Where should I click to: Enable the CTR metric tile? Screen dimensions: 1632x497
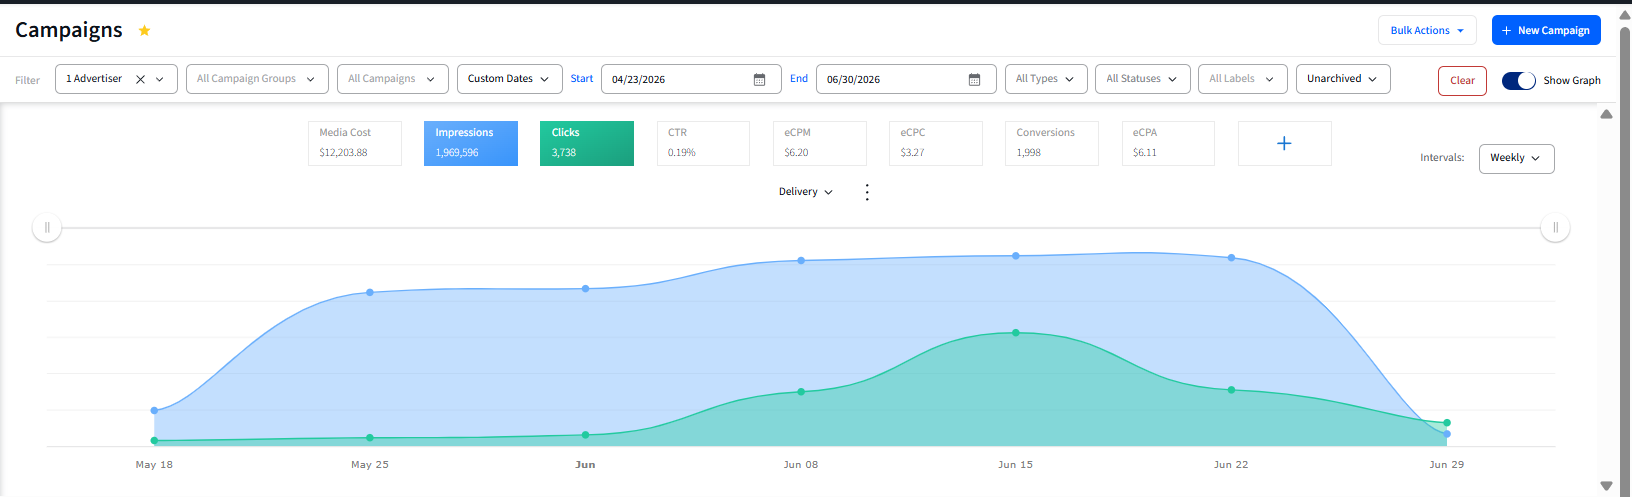pos(703,143)
